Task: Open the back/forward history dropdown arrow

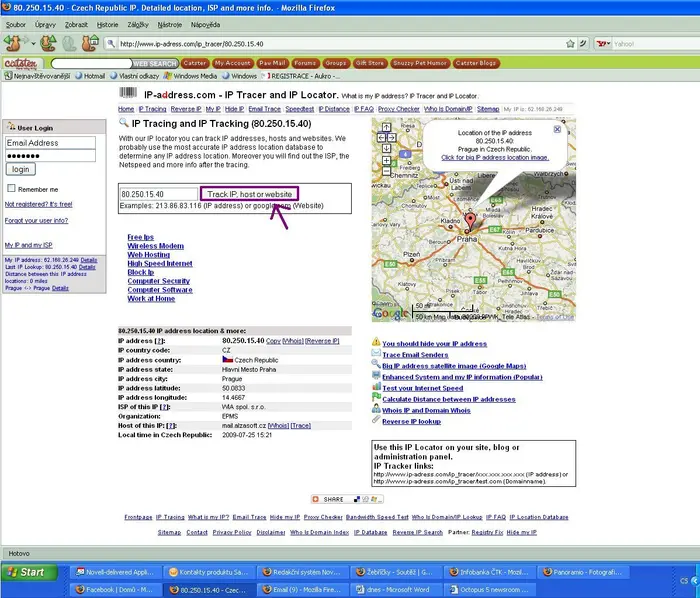Action: pyautogui.click(x=33, y=44)
